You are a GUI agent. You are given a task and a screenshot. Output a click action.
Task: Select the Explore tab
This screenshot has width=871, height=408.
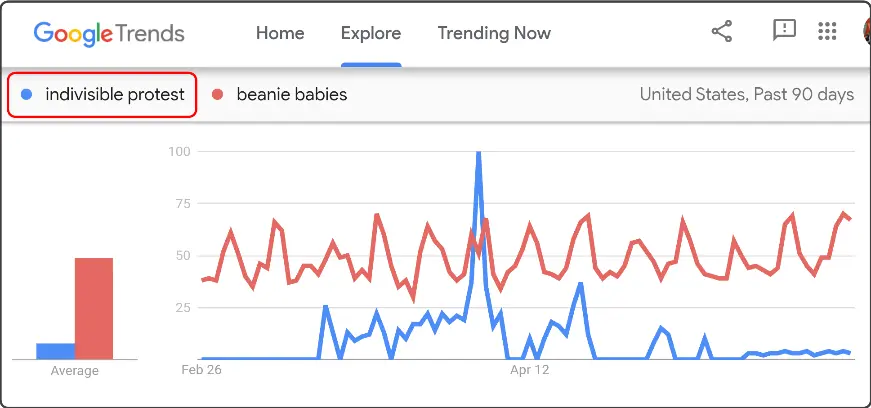pos(371,33)
